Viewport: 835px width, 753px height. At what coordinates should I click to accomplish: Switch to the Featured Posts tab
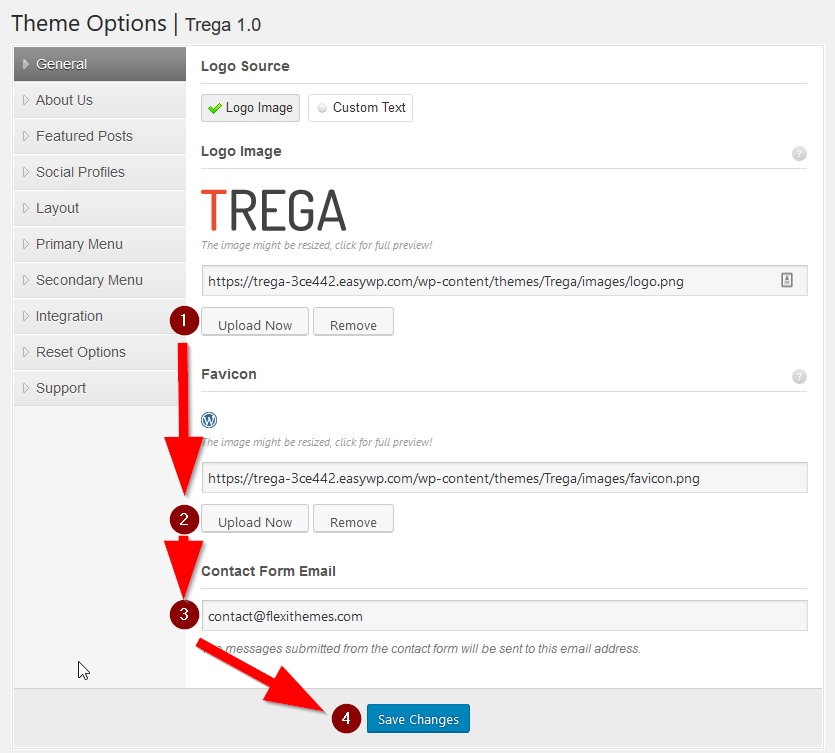pyautogui.click(x=100, y=136)
